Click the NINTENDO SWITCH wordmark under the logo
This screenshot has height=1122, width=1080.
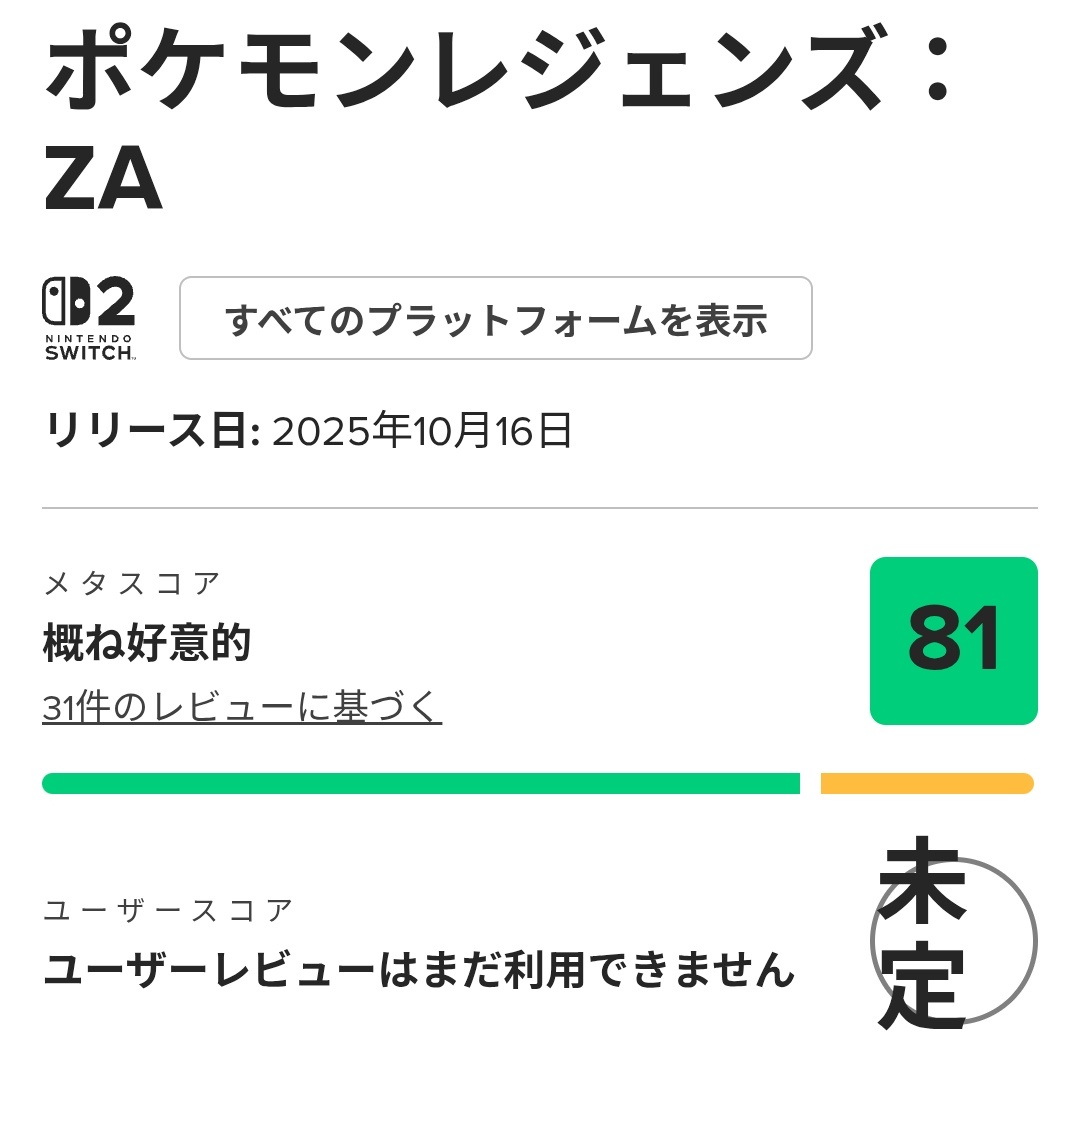[x=89, y=347]
